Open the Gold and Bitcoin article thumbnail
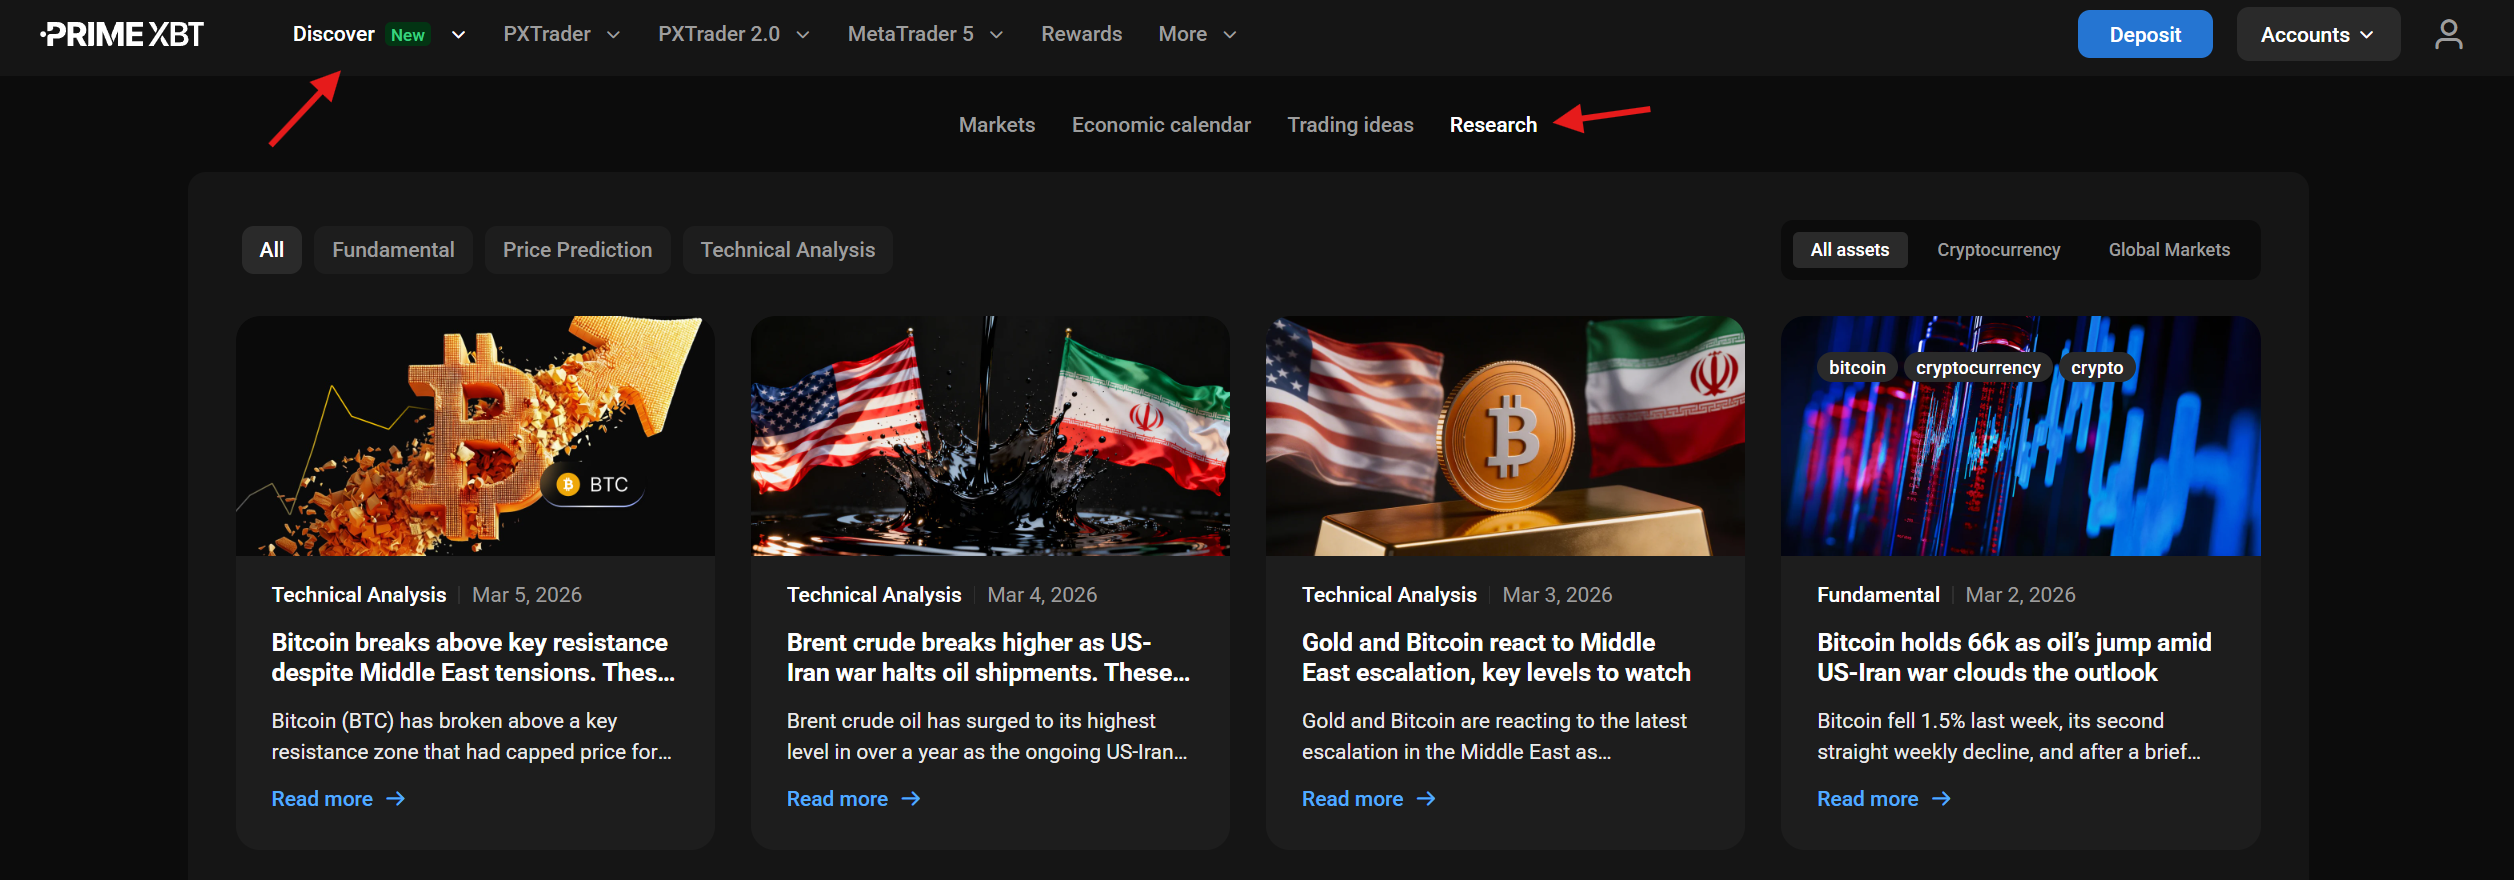Viewport: 2514px width, 880px height. tap(1505, 436)
